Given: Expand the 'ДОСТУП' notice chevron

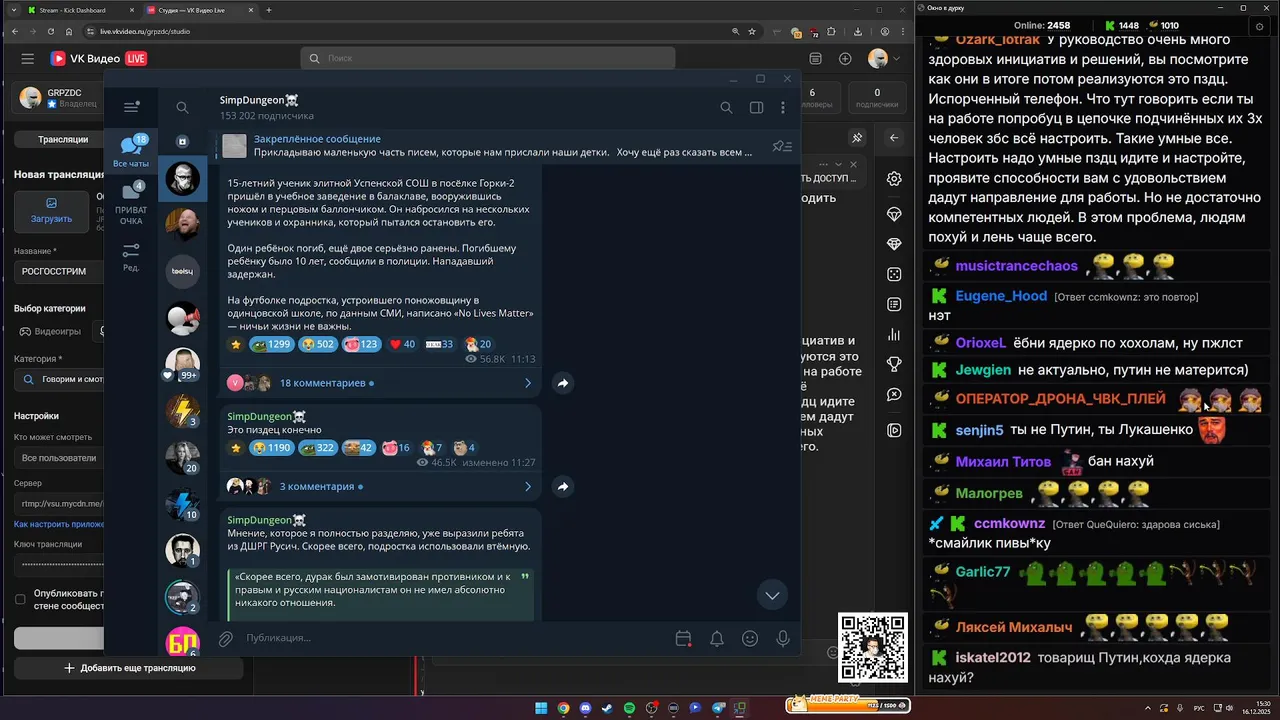Looking at the screenshot, I should click(840, 165).
